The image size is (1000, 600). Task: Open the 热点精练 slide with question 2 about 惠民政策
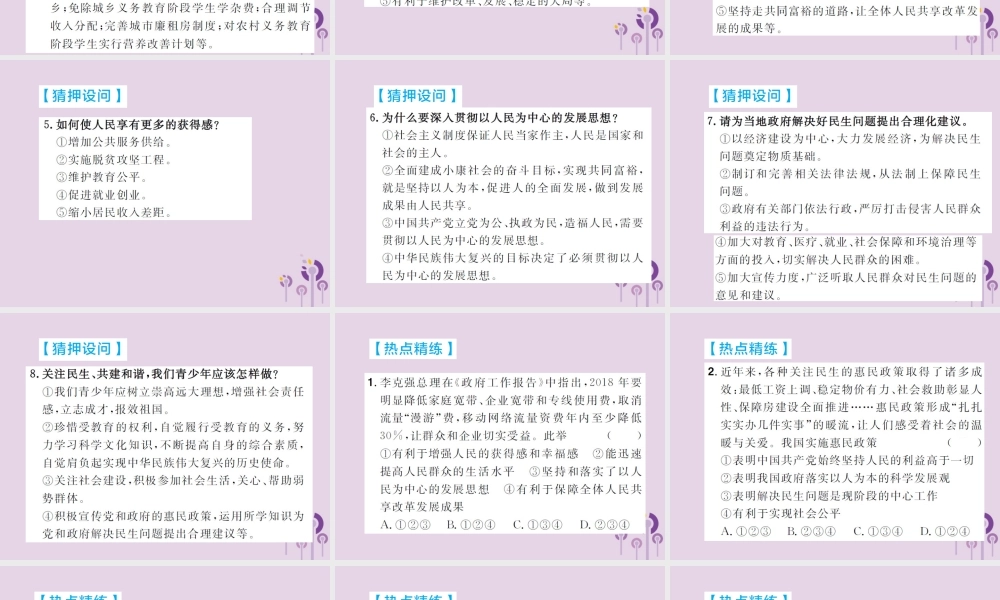click(x=835, y=436)
